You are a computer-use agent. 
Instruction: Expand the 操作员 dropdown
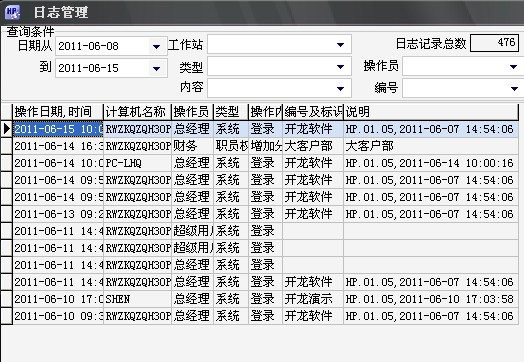coord(514,67)
